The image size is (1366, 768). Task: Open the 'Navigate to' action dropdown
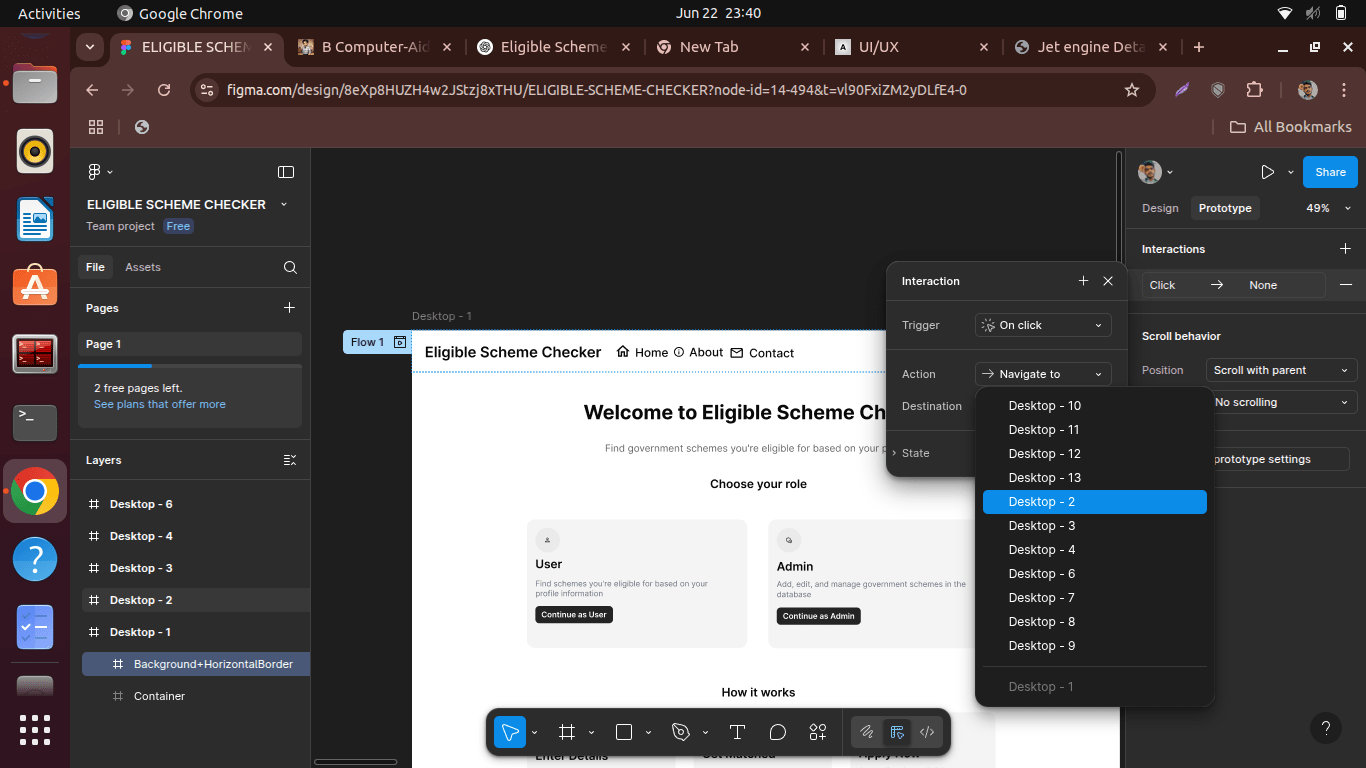click(x=1043, y=374)
